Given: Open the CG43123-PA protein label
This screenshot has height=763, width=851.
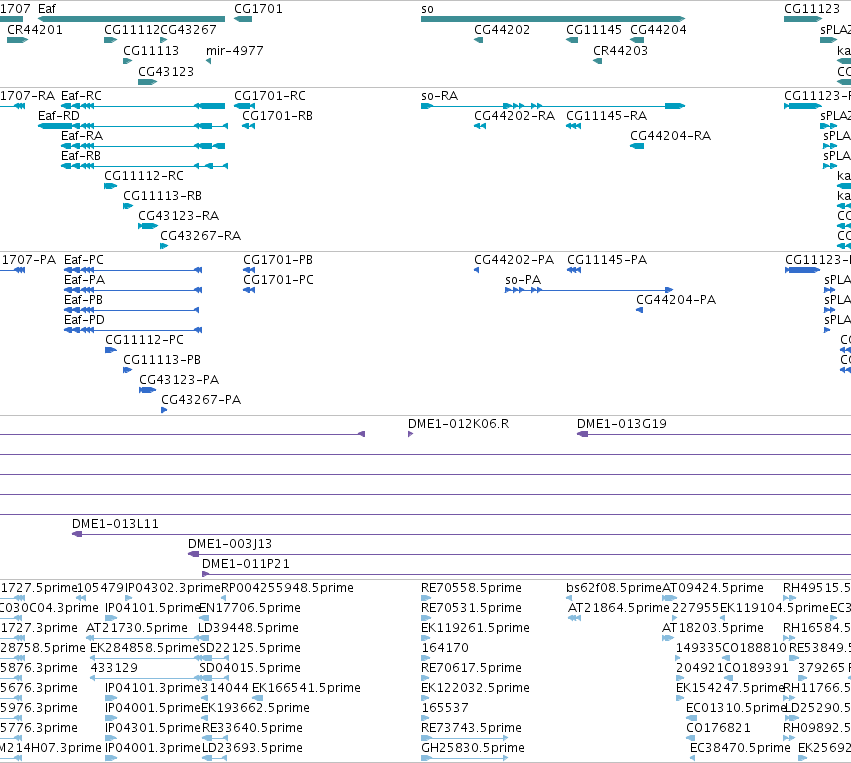Looking at the screenshot, I should (x=179, y=380).
